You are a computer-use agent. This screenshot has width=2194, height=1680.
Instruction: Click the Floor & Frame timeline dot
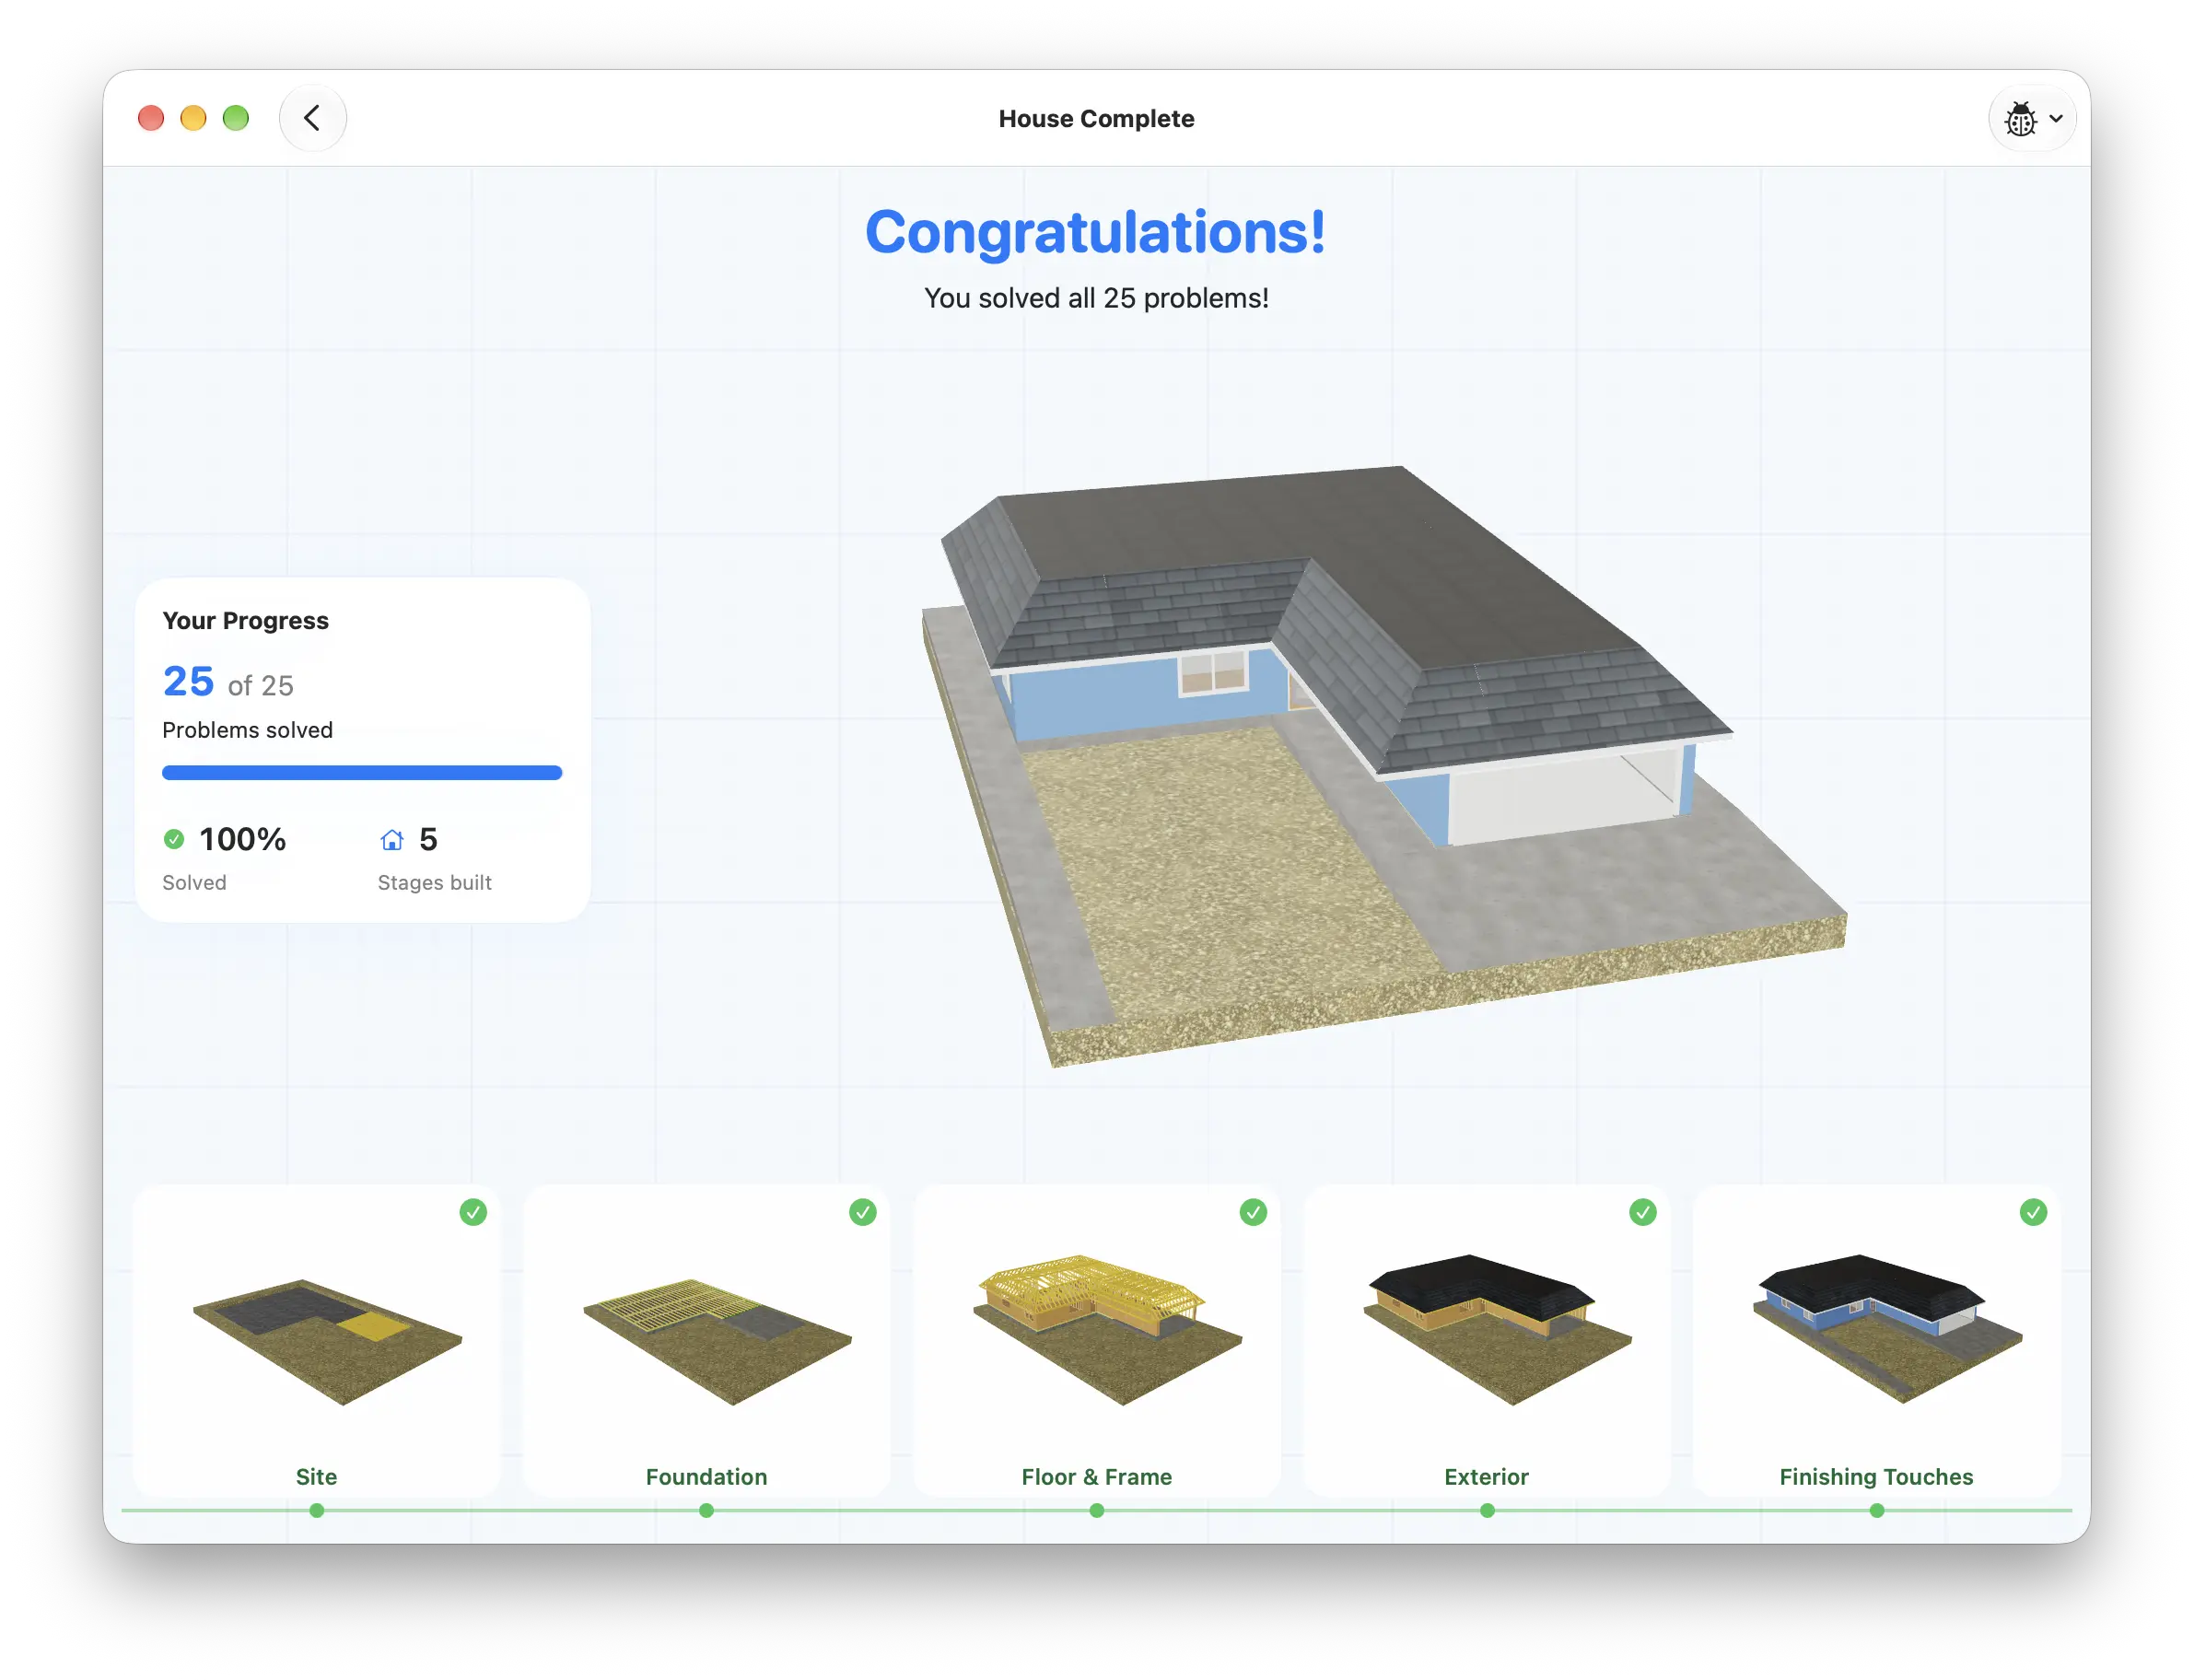pos(1097,1511)
